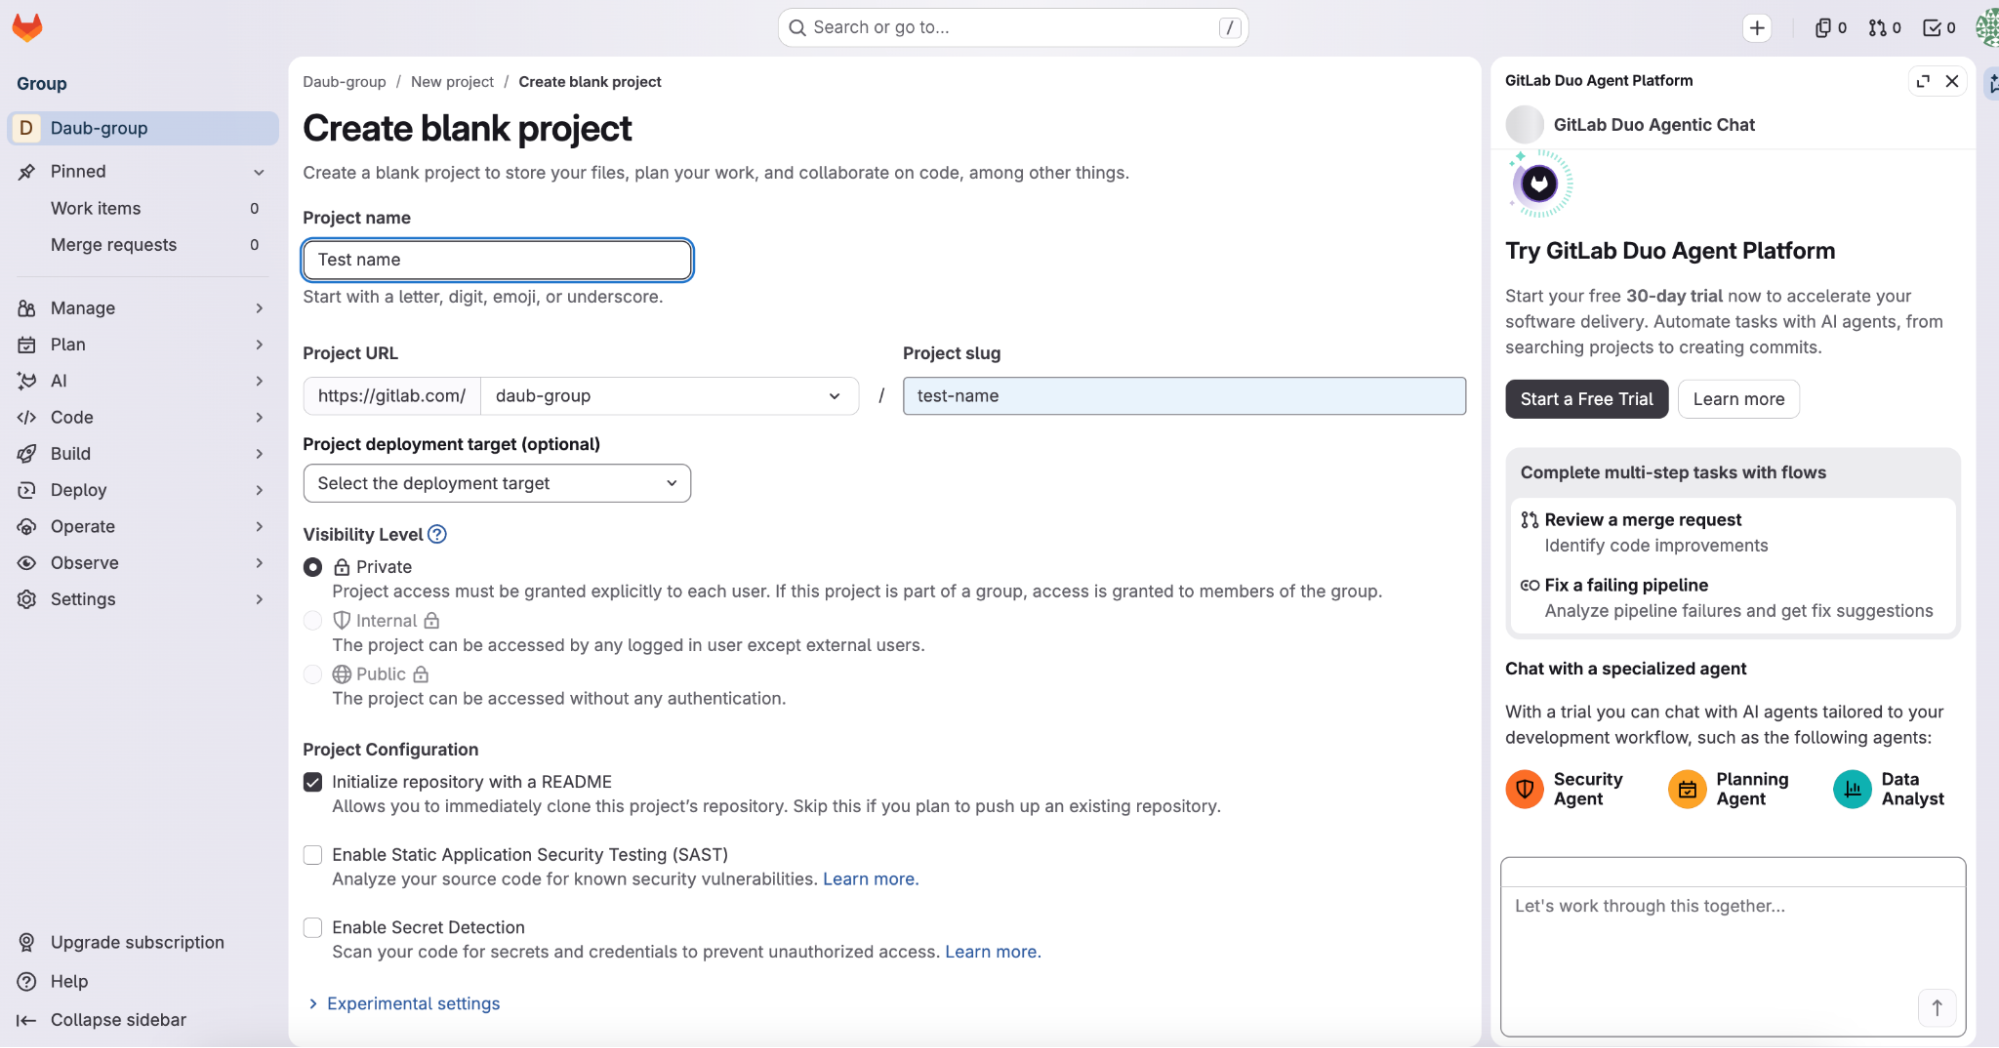This screenshot has width=1999, height=1048.
Task: Open assigned issues counter icon
Action: coord(1830,28)
